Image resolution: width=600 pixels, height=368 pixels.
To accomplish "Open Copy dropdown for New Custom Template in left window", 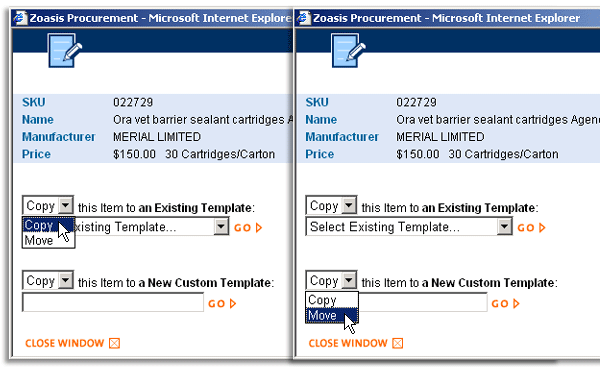I will coord(48,281).
